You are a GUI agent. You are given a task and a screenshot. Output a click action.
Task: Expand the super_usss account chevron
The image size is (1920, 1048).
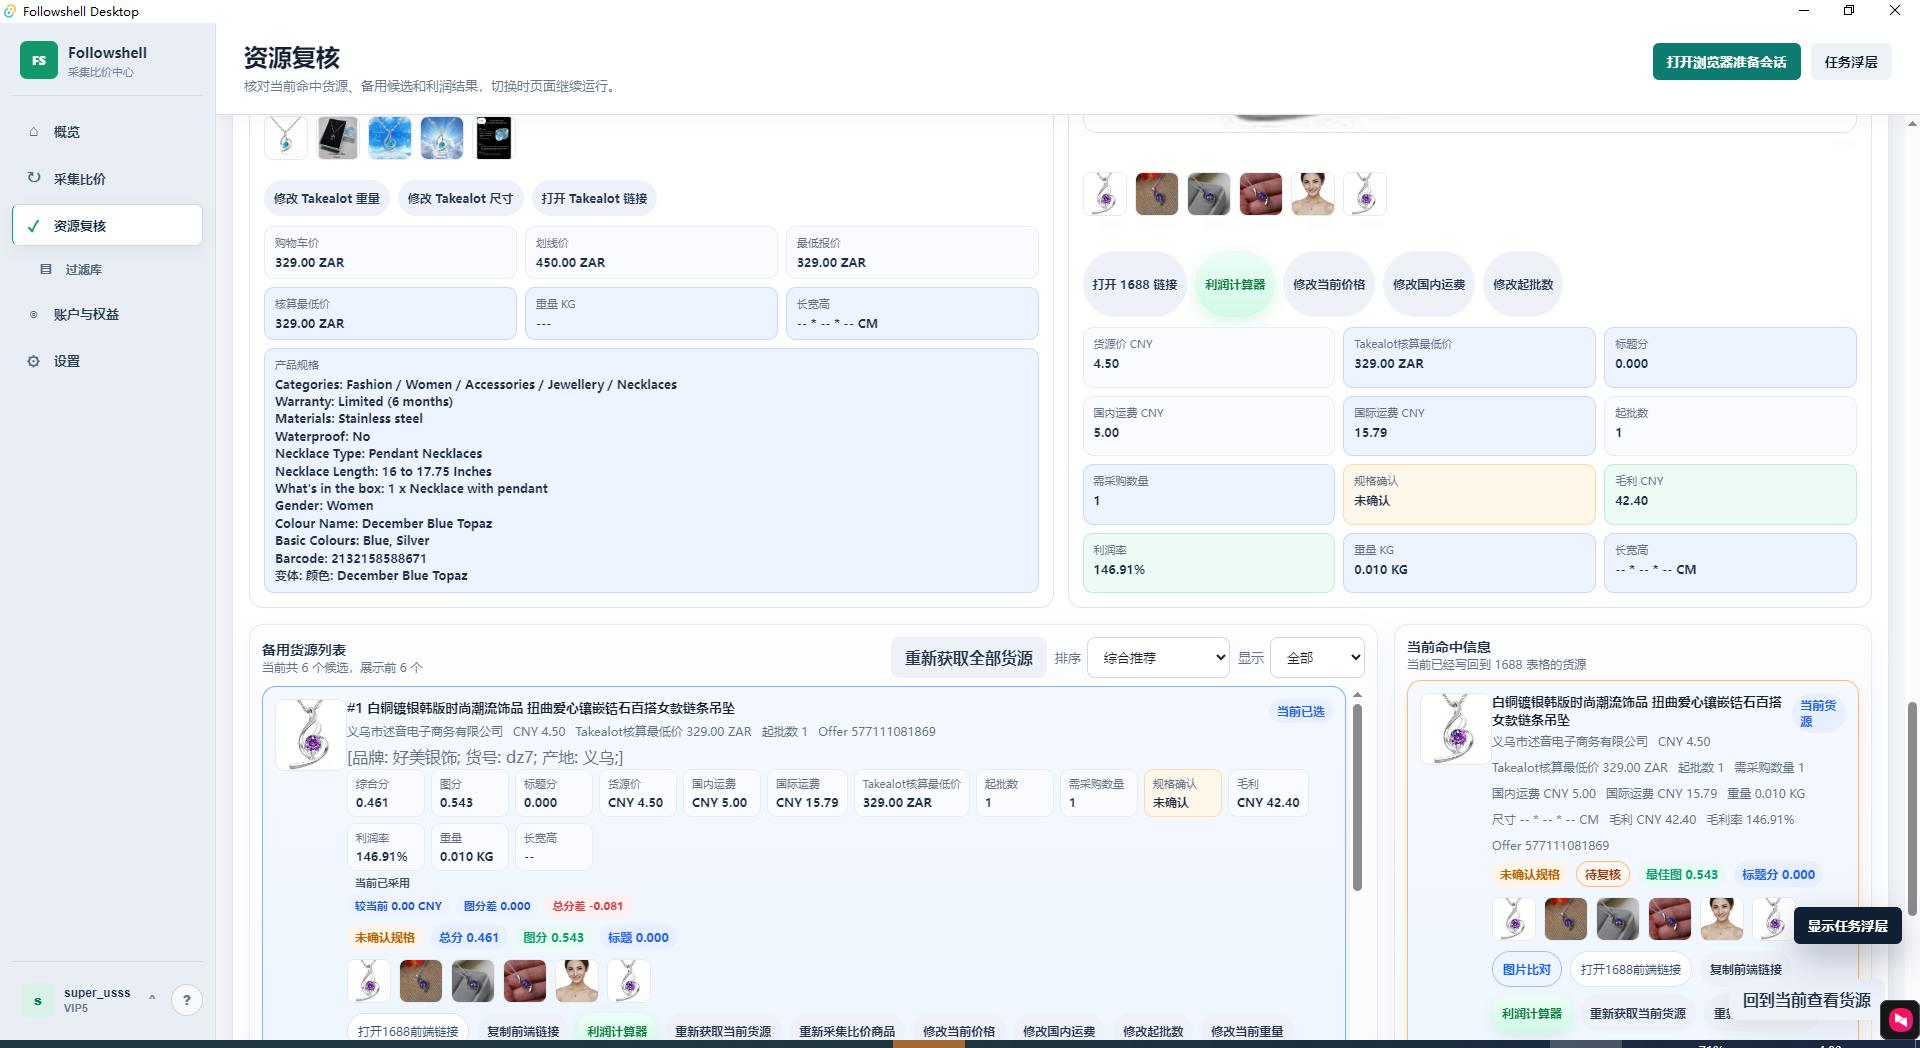(152, 997)
